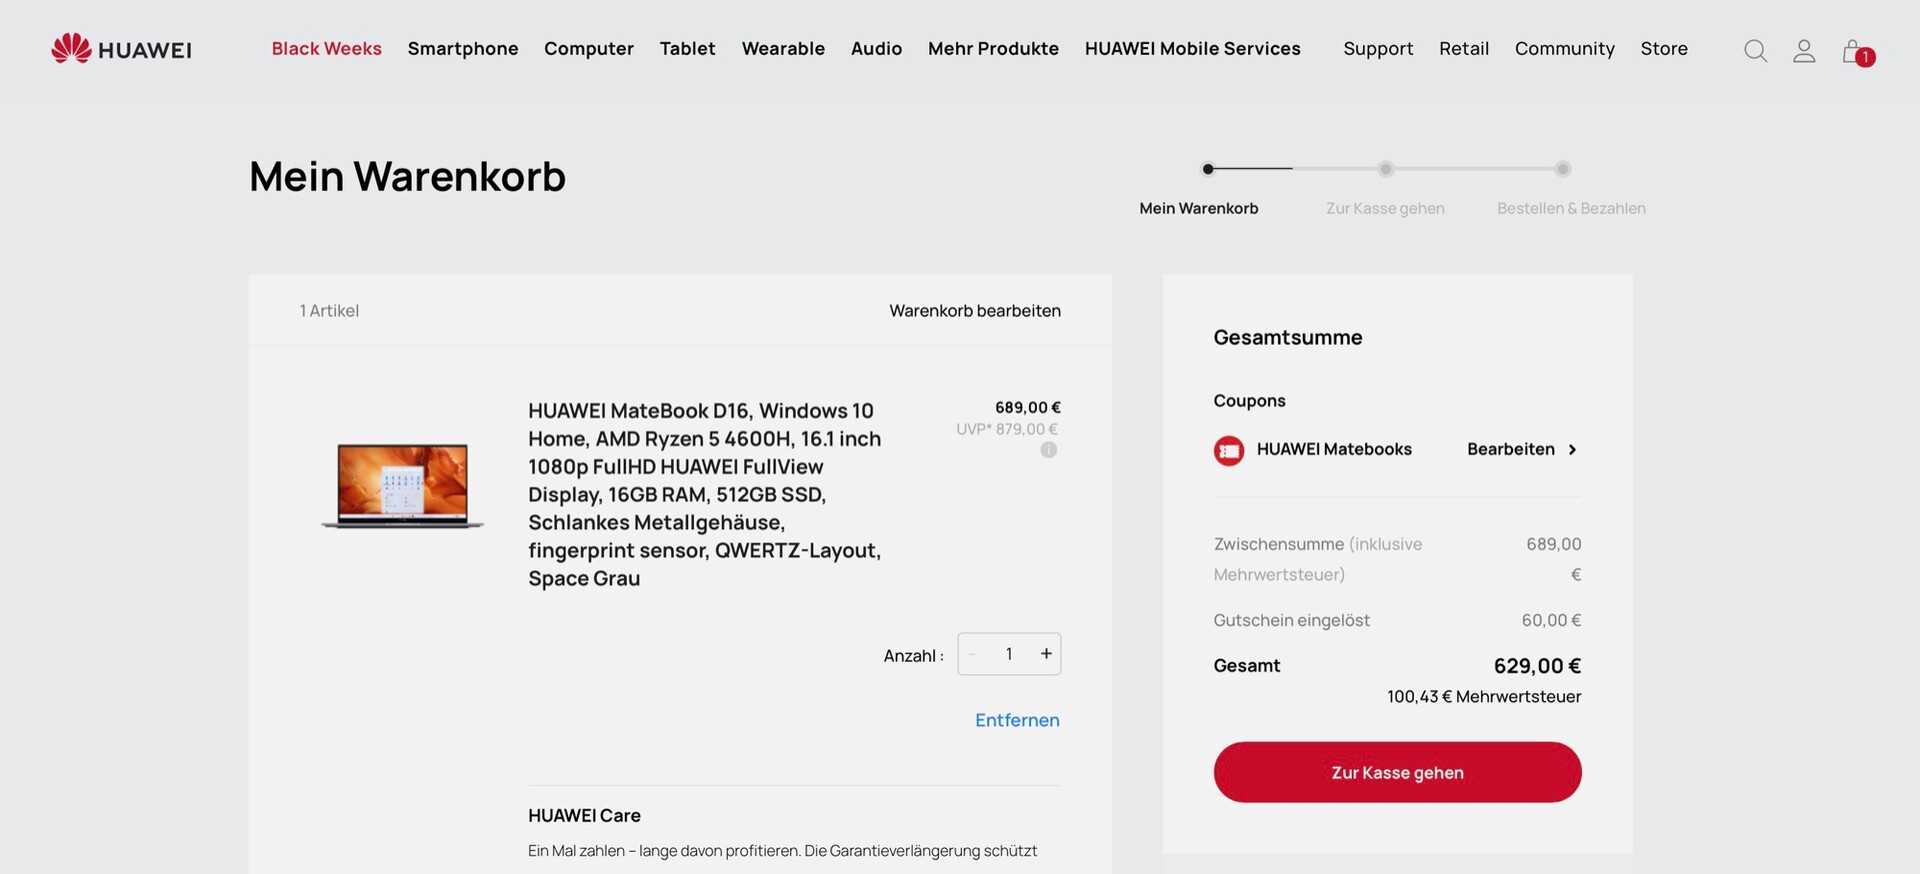Click the Gutschein eingelöst 60,00 € value
1920x874 pixels.
1551,621
